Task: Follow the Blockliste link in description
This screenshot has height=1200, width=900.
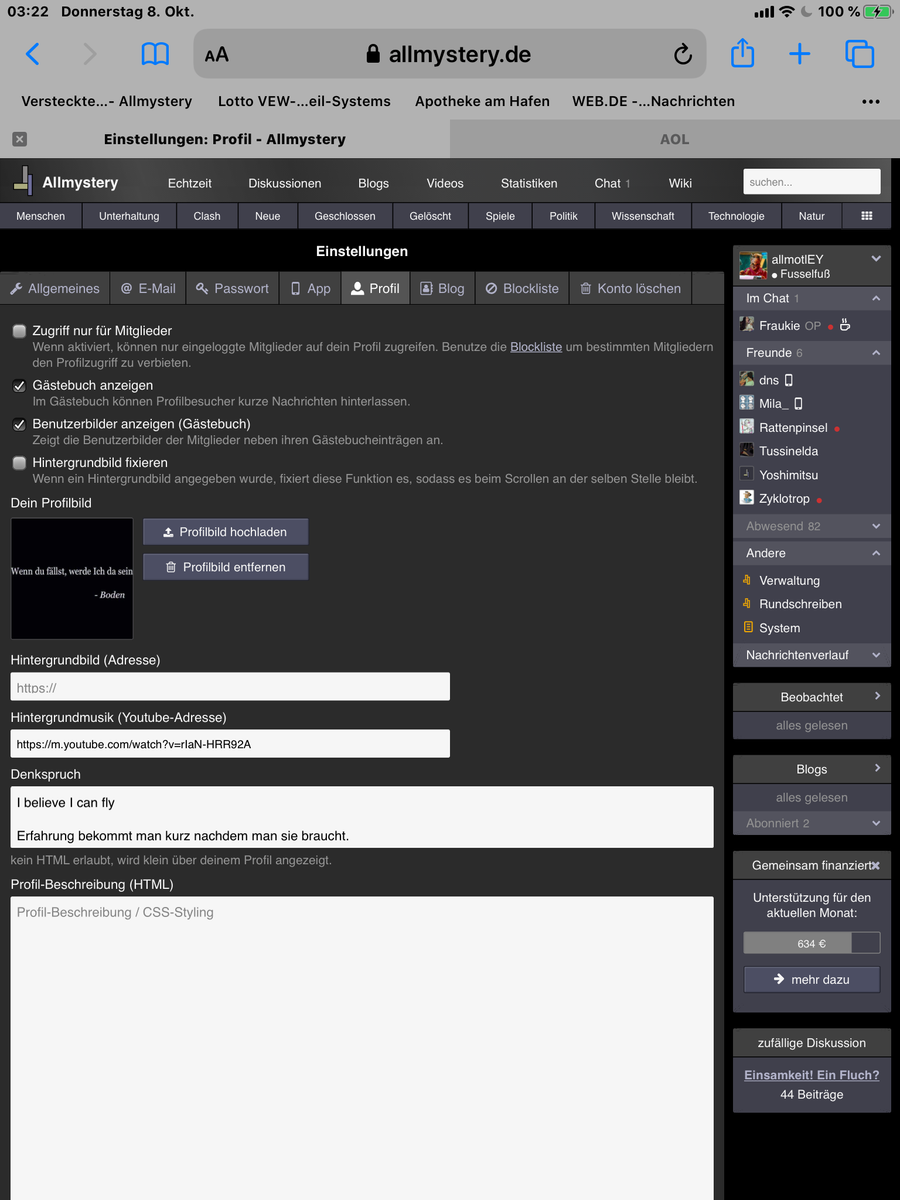Action: click(536, 347)
